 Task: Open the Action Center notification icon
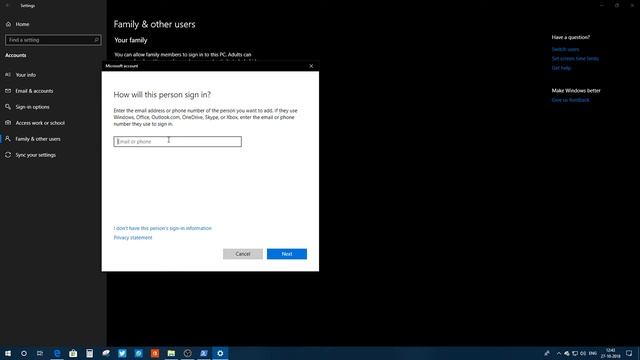point(629,353)
